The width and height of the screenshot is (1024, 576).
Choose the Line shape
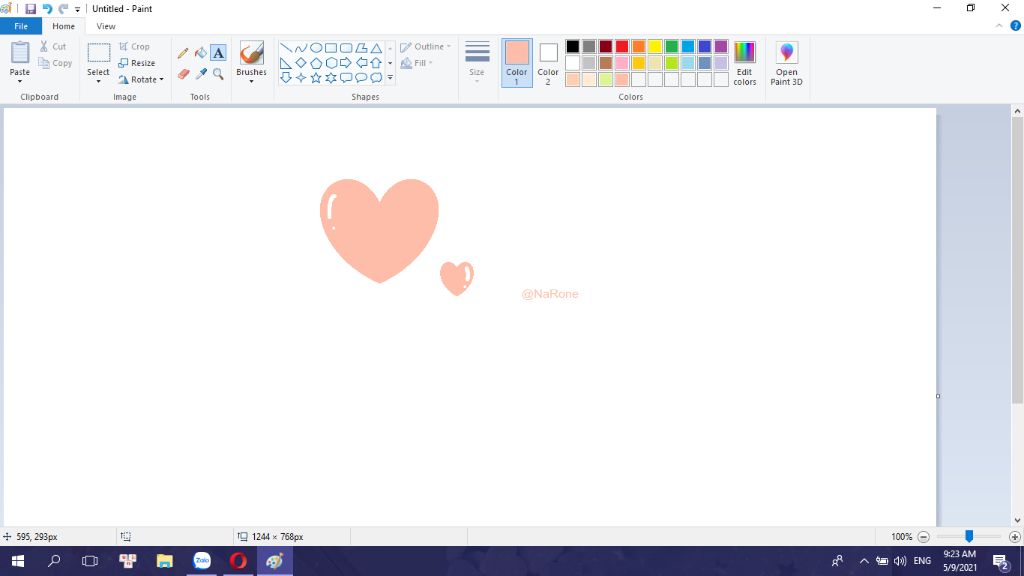click(x=285, y=48)
